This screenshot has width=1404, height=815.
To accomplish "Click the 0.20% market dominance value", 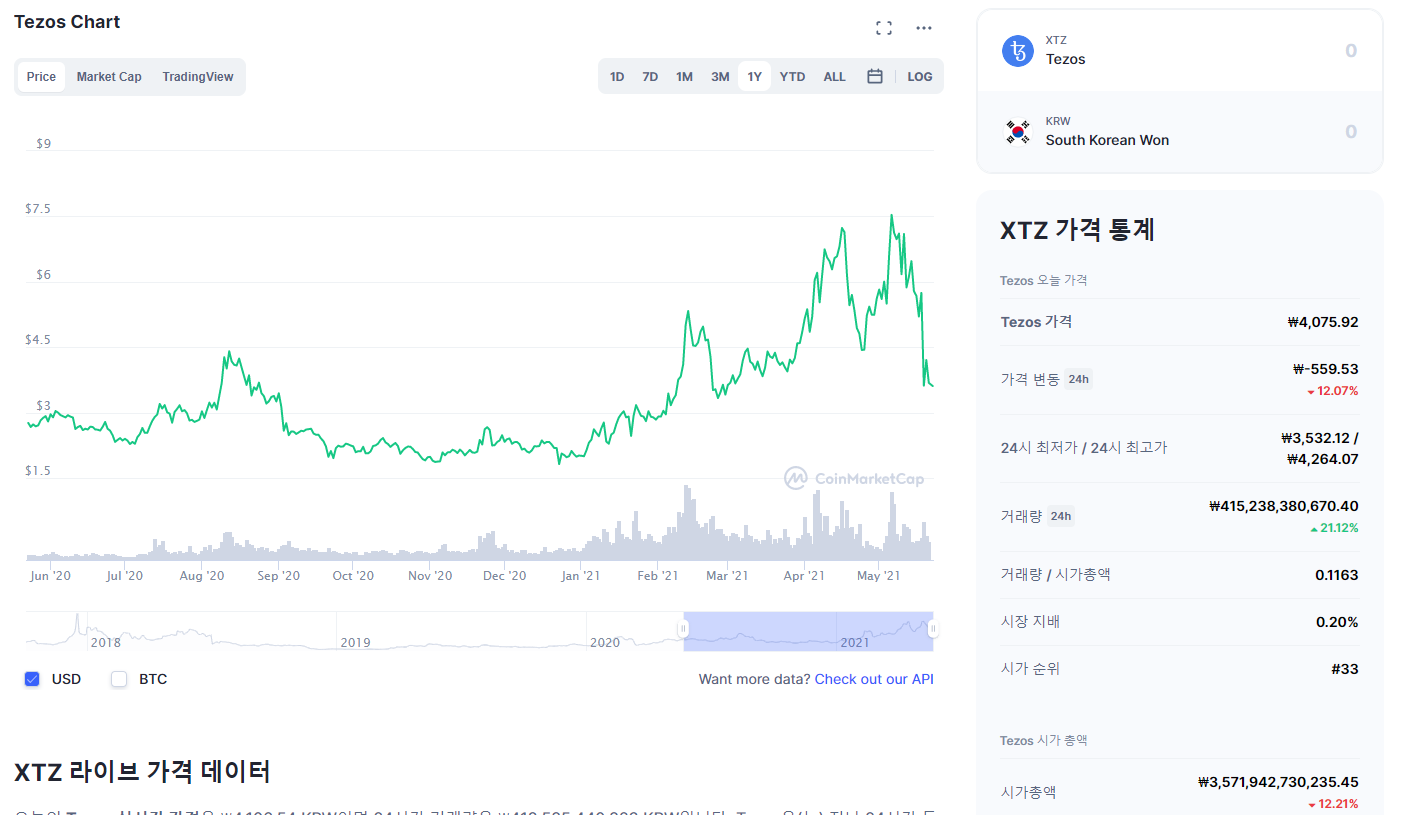I will [1337, 622].
